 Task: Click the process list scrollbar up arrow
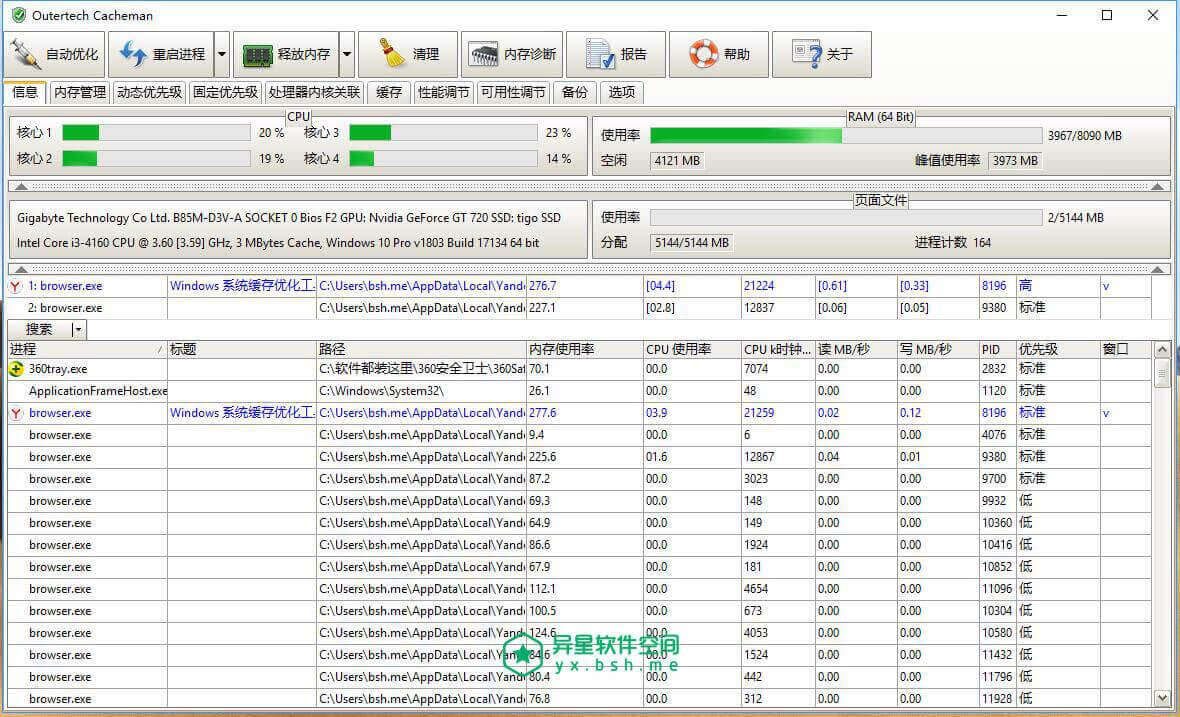coord(1162,349)
